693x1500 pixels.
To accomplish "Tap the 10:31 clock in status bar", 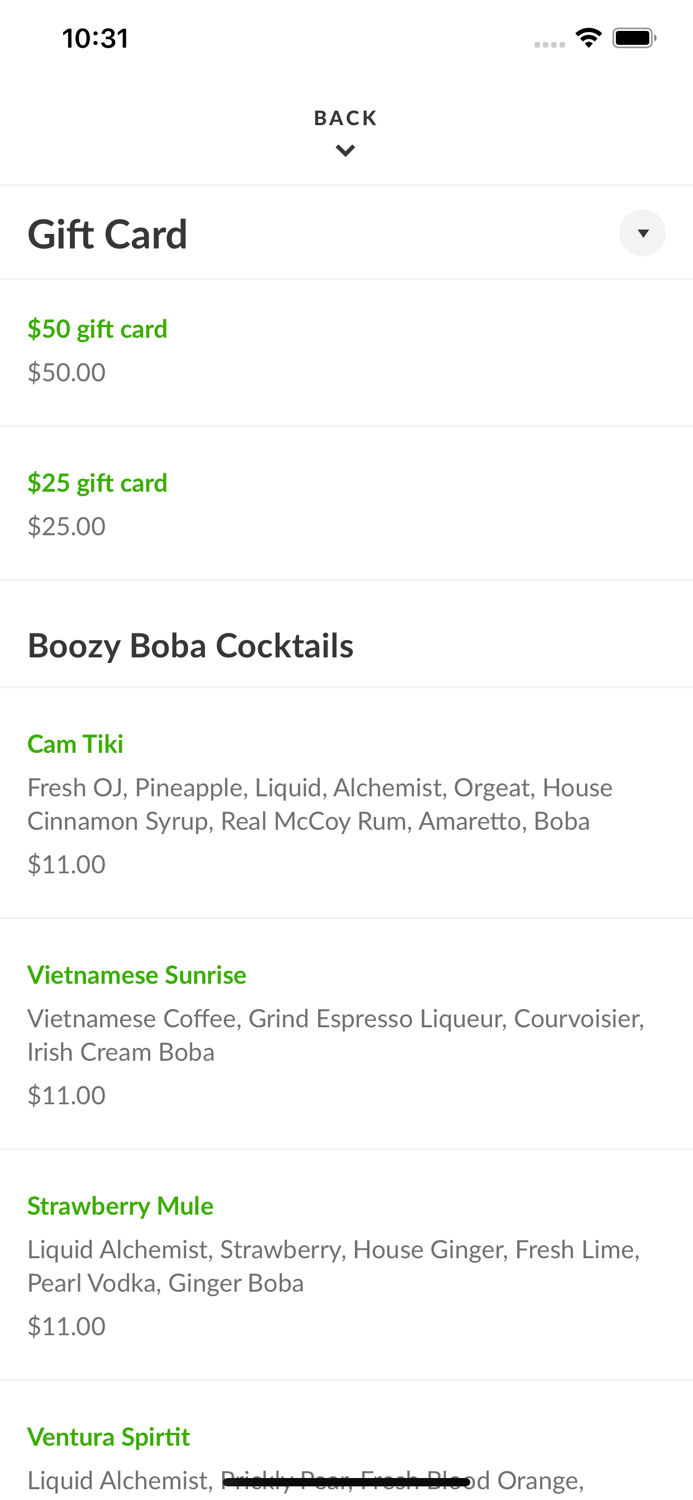I will (95, 38).
